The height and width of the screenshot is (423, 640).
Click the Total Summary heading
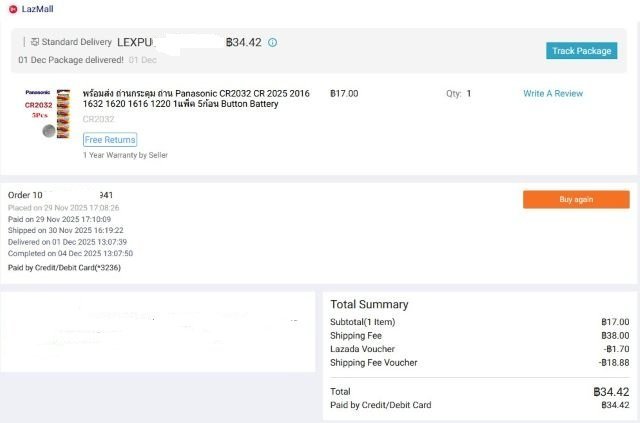click(369, 304)
